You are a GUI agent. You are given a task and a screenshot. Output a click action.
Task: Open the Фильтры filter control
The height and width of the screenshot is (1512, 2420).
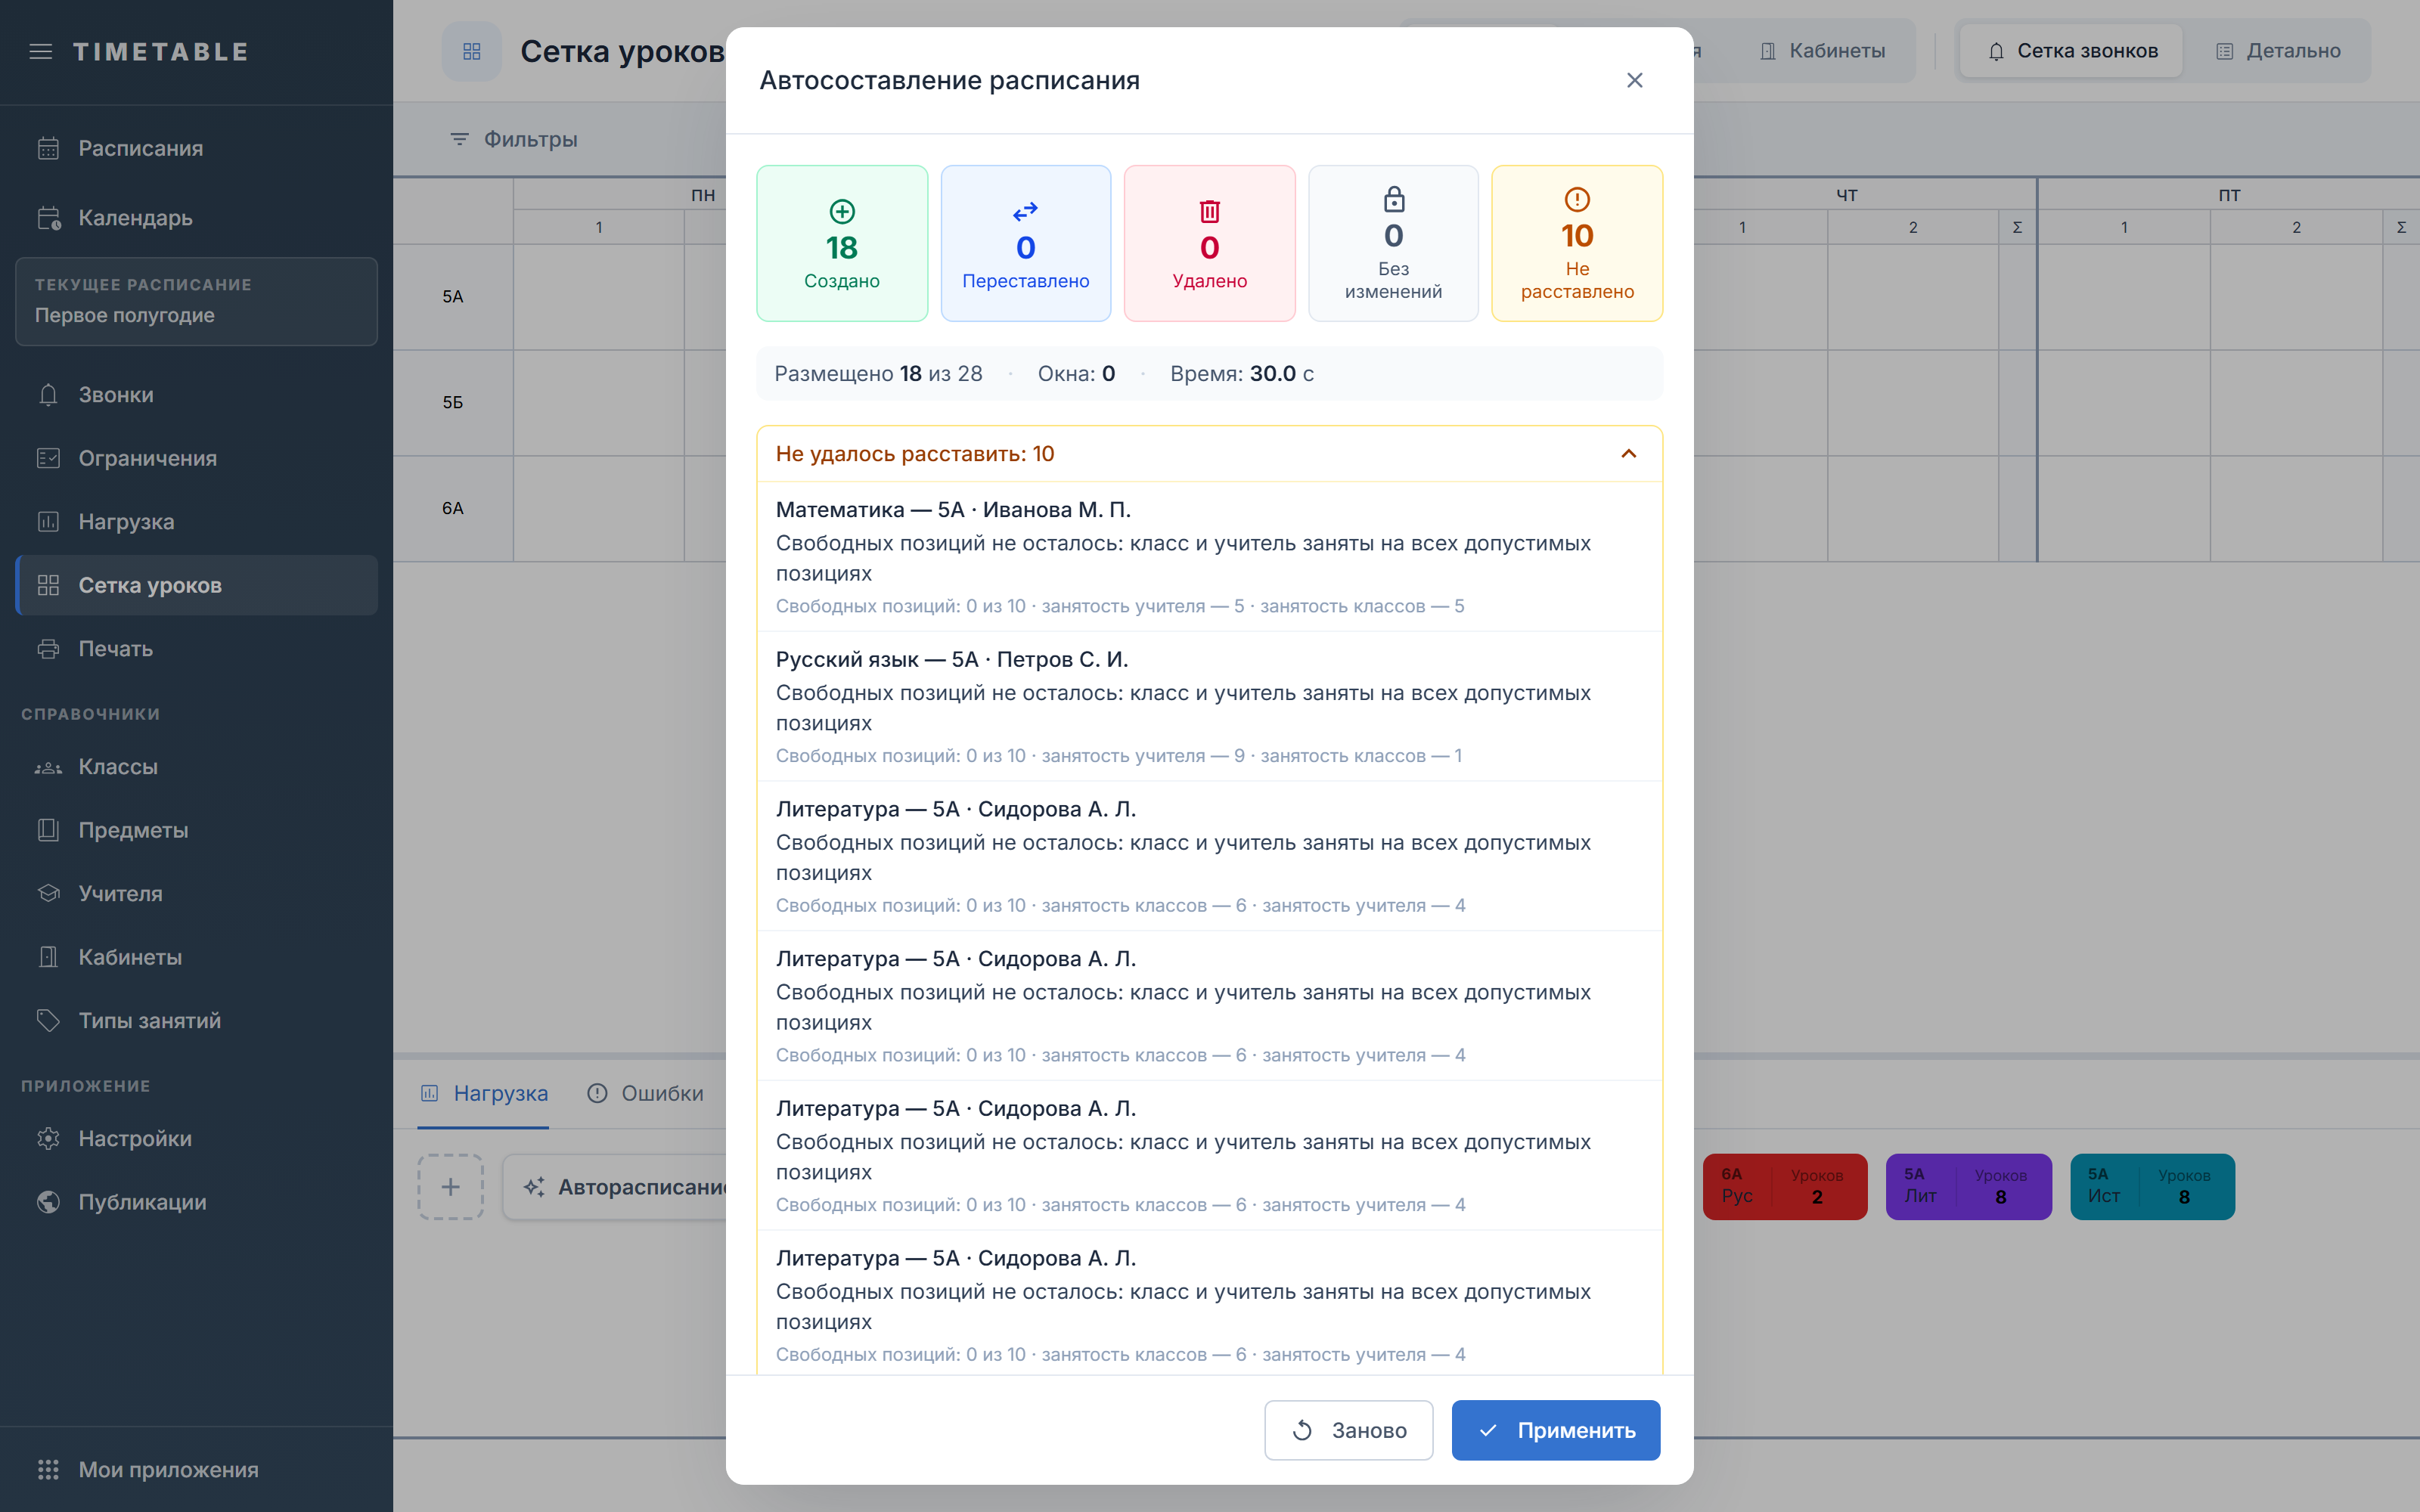[515, 139]
